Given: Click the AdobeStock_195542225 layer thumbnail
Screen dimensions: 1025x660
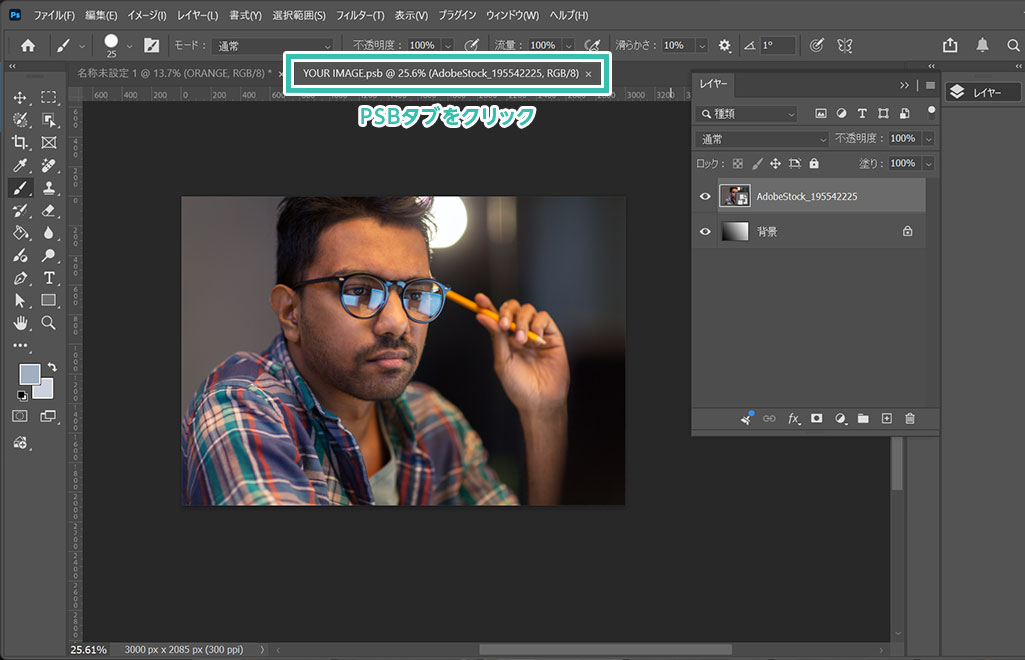Looking at the screenshot, I should click(x=735, y=196).
